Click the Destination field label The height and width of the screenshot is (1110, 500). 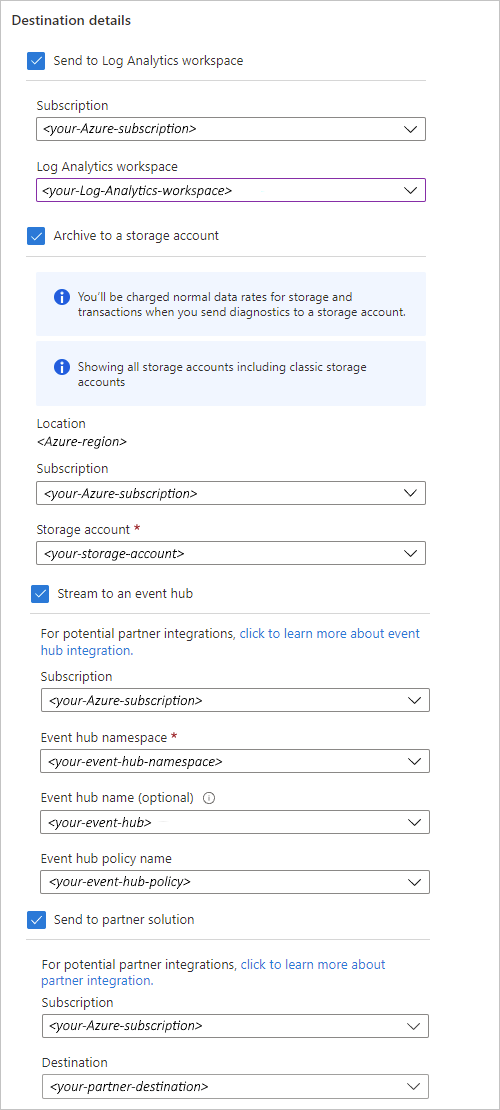(74, 1063)
